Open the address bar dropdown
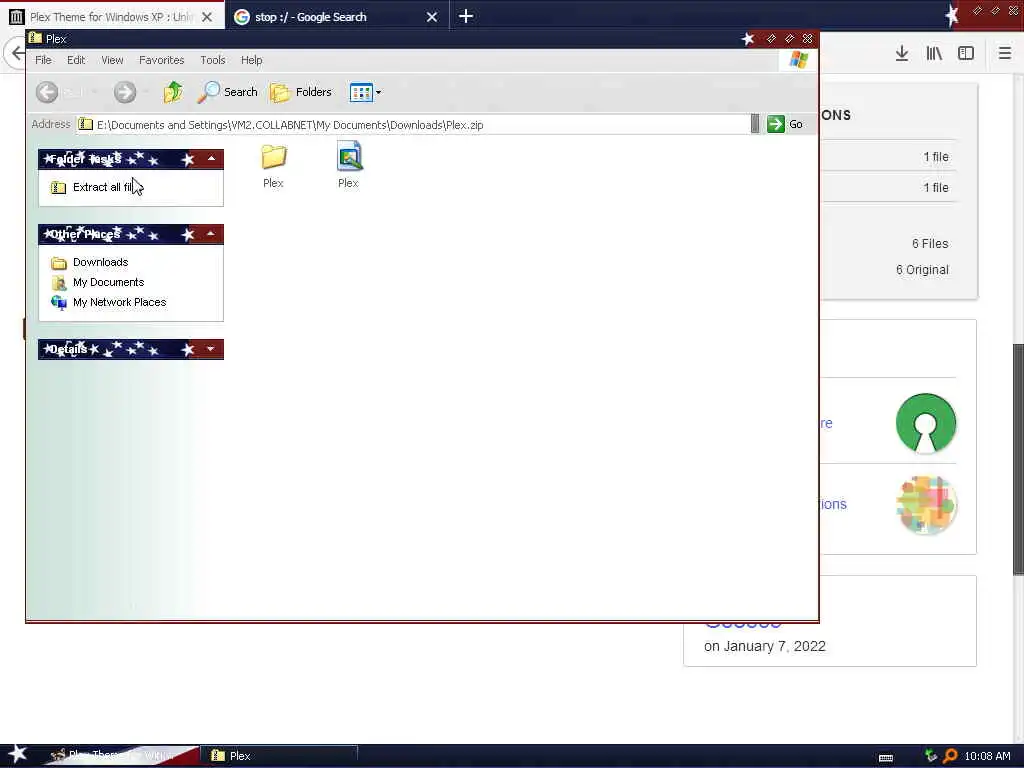Screen dimensions: 1024x768 755,124
